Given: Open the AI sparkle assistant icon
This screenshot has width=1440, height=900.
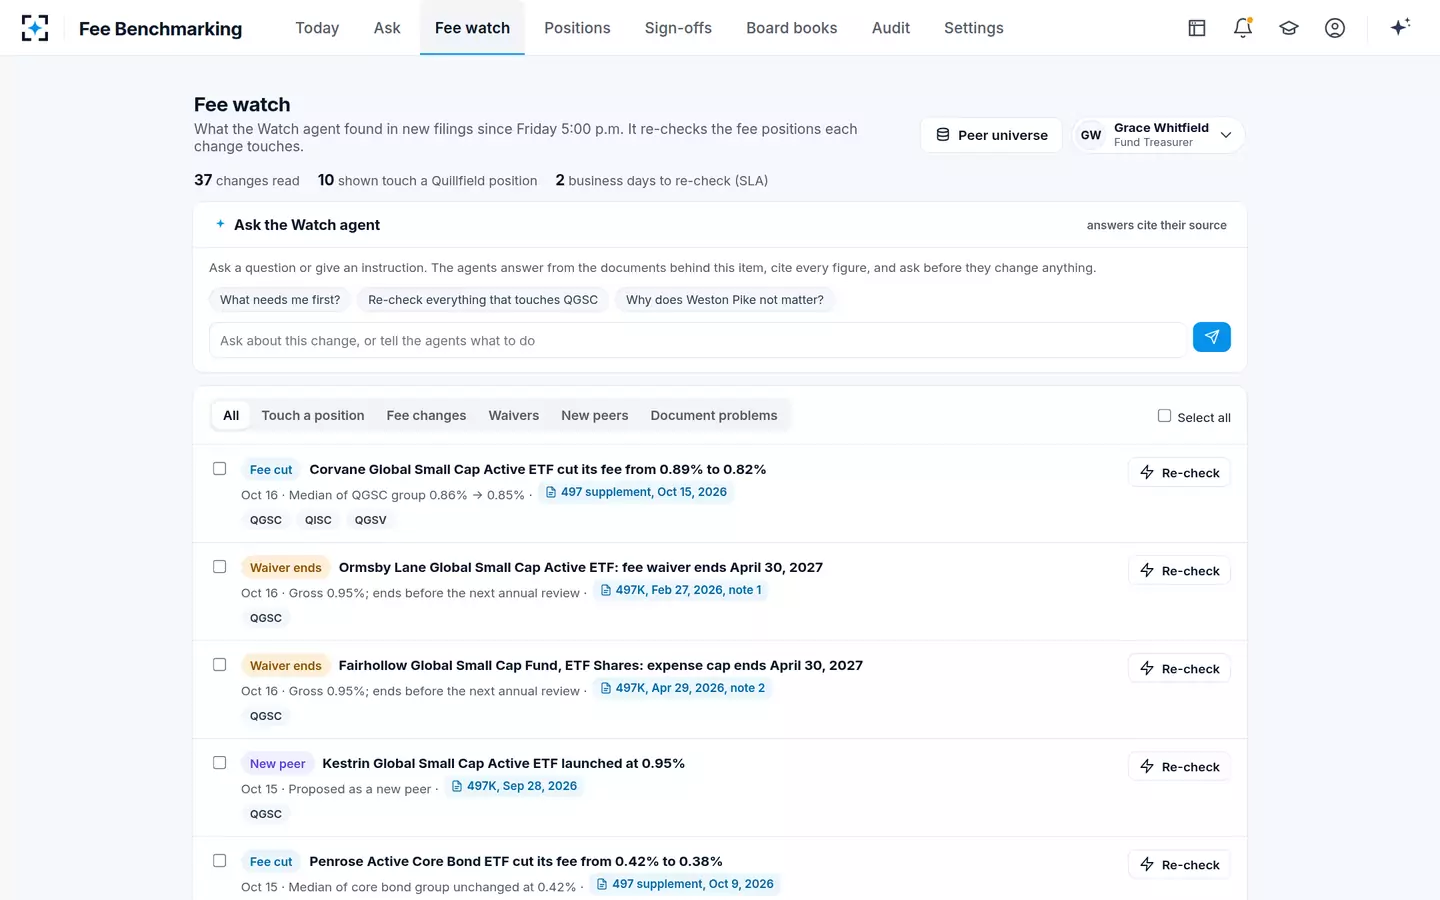Looking at the screenshot, I should click(x=1400, y=27).
